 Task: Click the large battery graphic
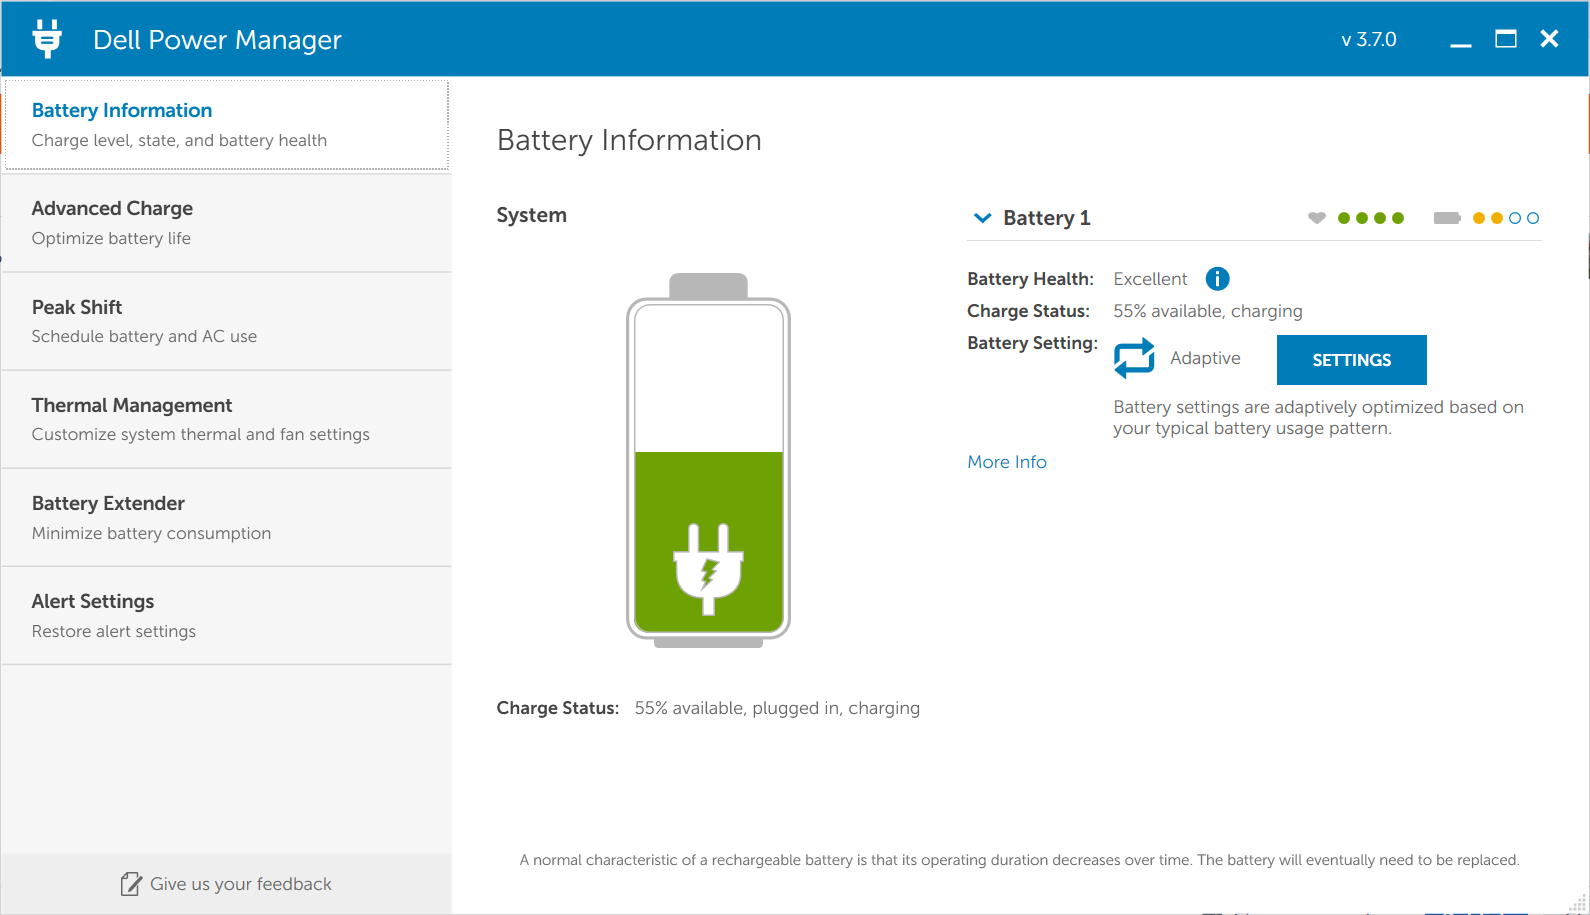pos(708,460)
